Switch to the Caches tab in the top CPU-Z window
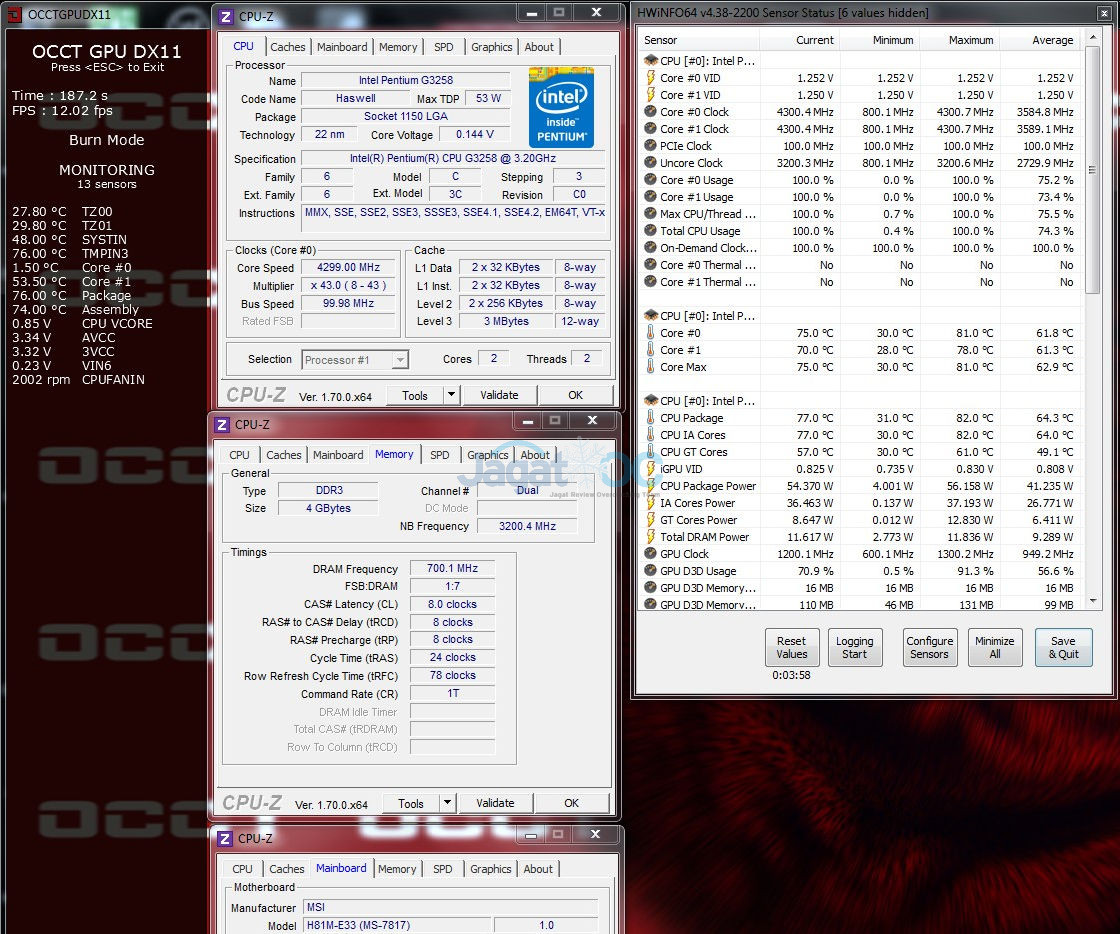The height and width of the screenshot is (934, 1120). coord(288,47)
